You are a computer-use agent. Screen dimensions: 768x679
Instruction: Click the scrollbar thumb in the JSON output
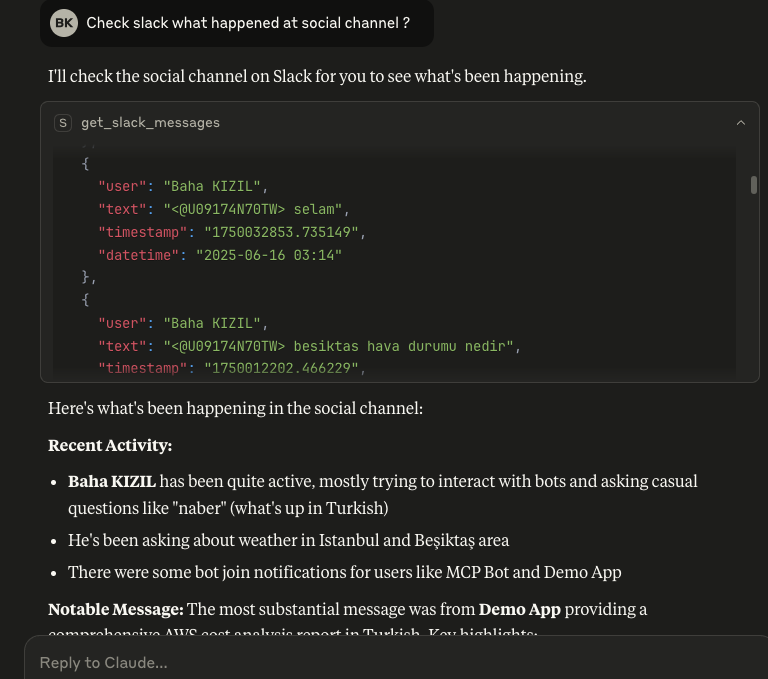(x=753, y=185)
